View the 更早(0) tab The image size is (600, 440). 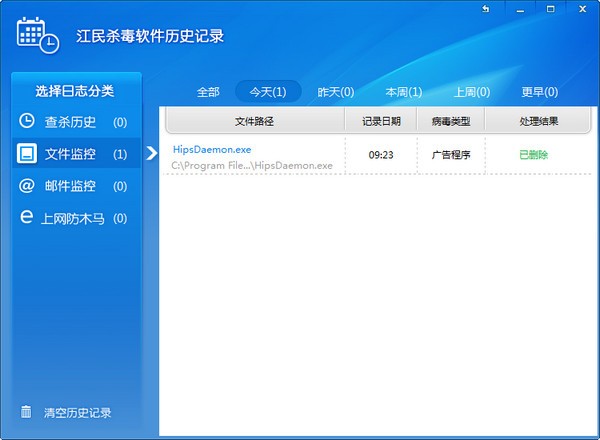pyautogui.click(x=539, y=92)
